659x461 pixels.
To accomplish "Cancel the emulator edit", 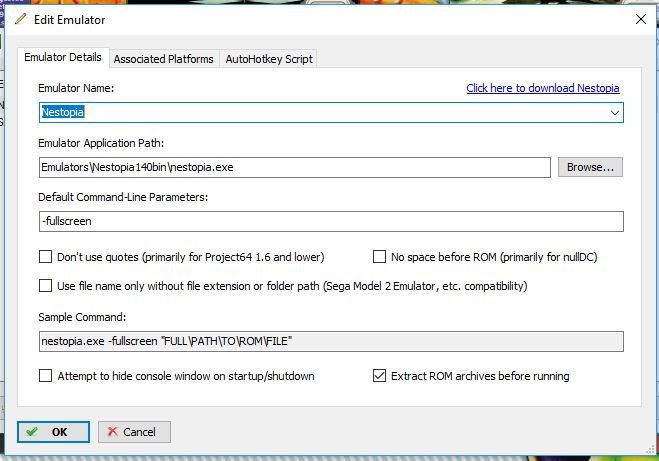I will [134, 432].
